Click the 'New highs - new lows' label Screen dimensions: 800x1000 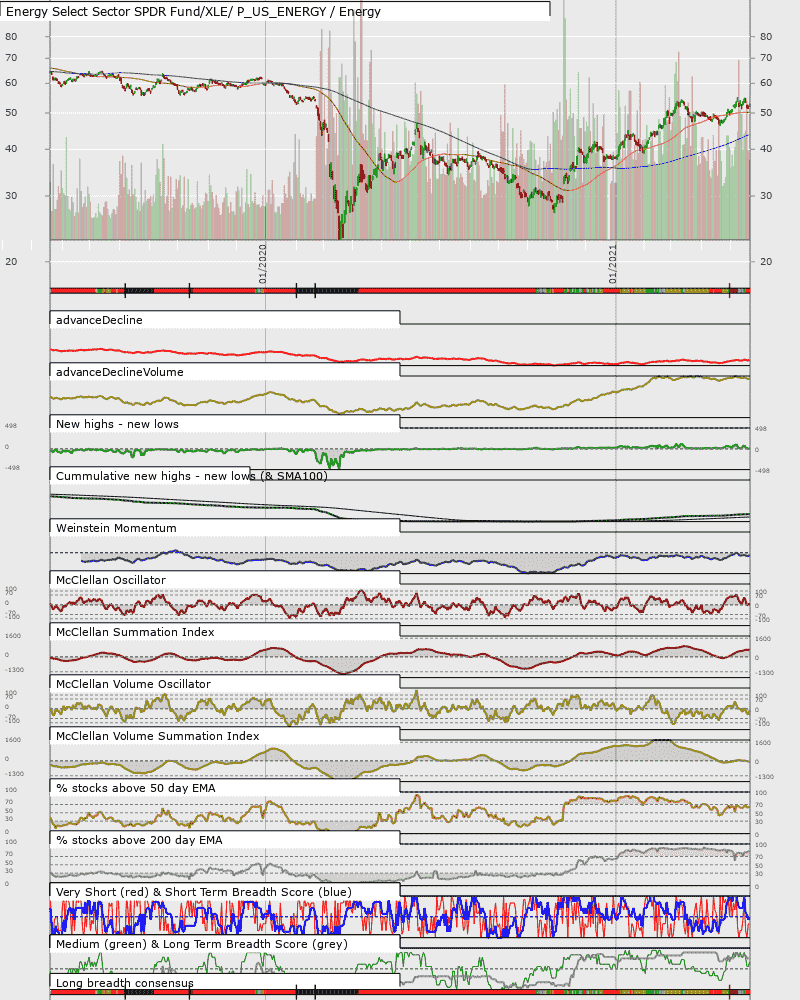pyautogui.click(x=117, y=424)
